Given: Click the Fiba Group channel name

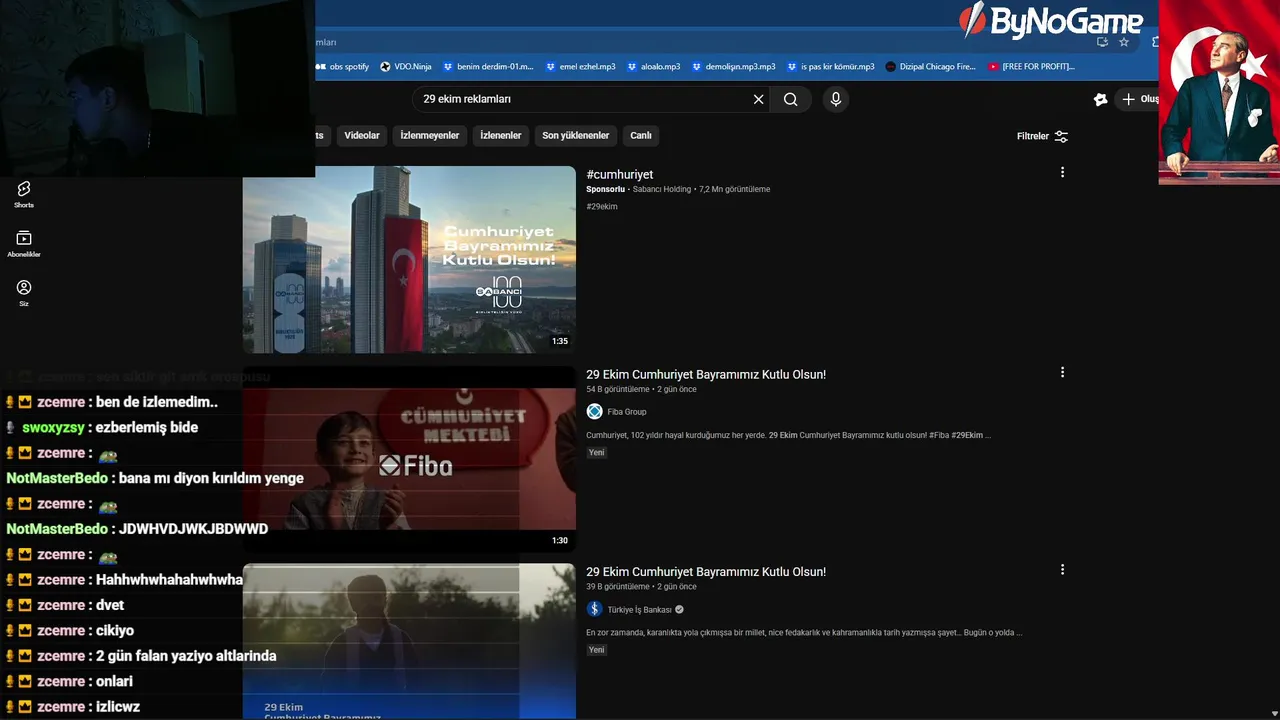Looking at the screenshot, I should coord(627,412).
